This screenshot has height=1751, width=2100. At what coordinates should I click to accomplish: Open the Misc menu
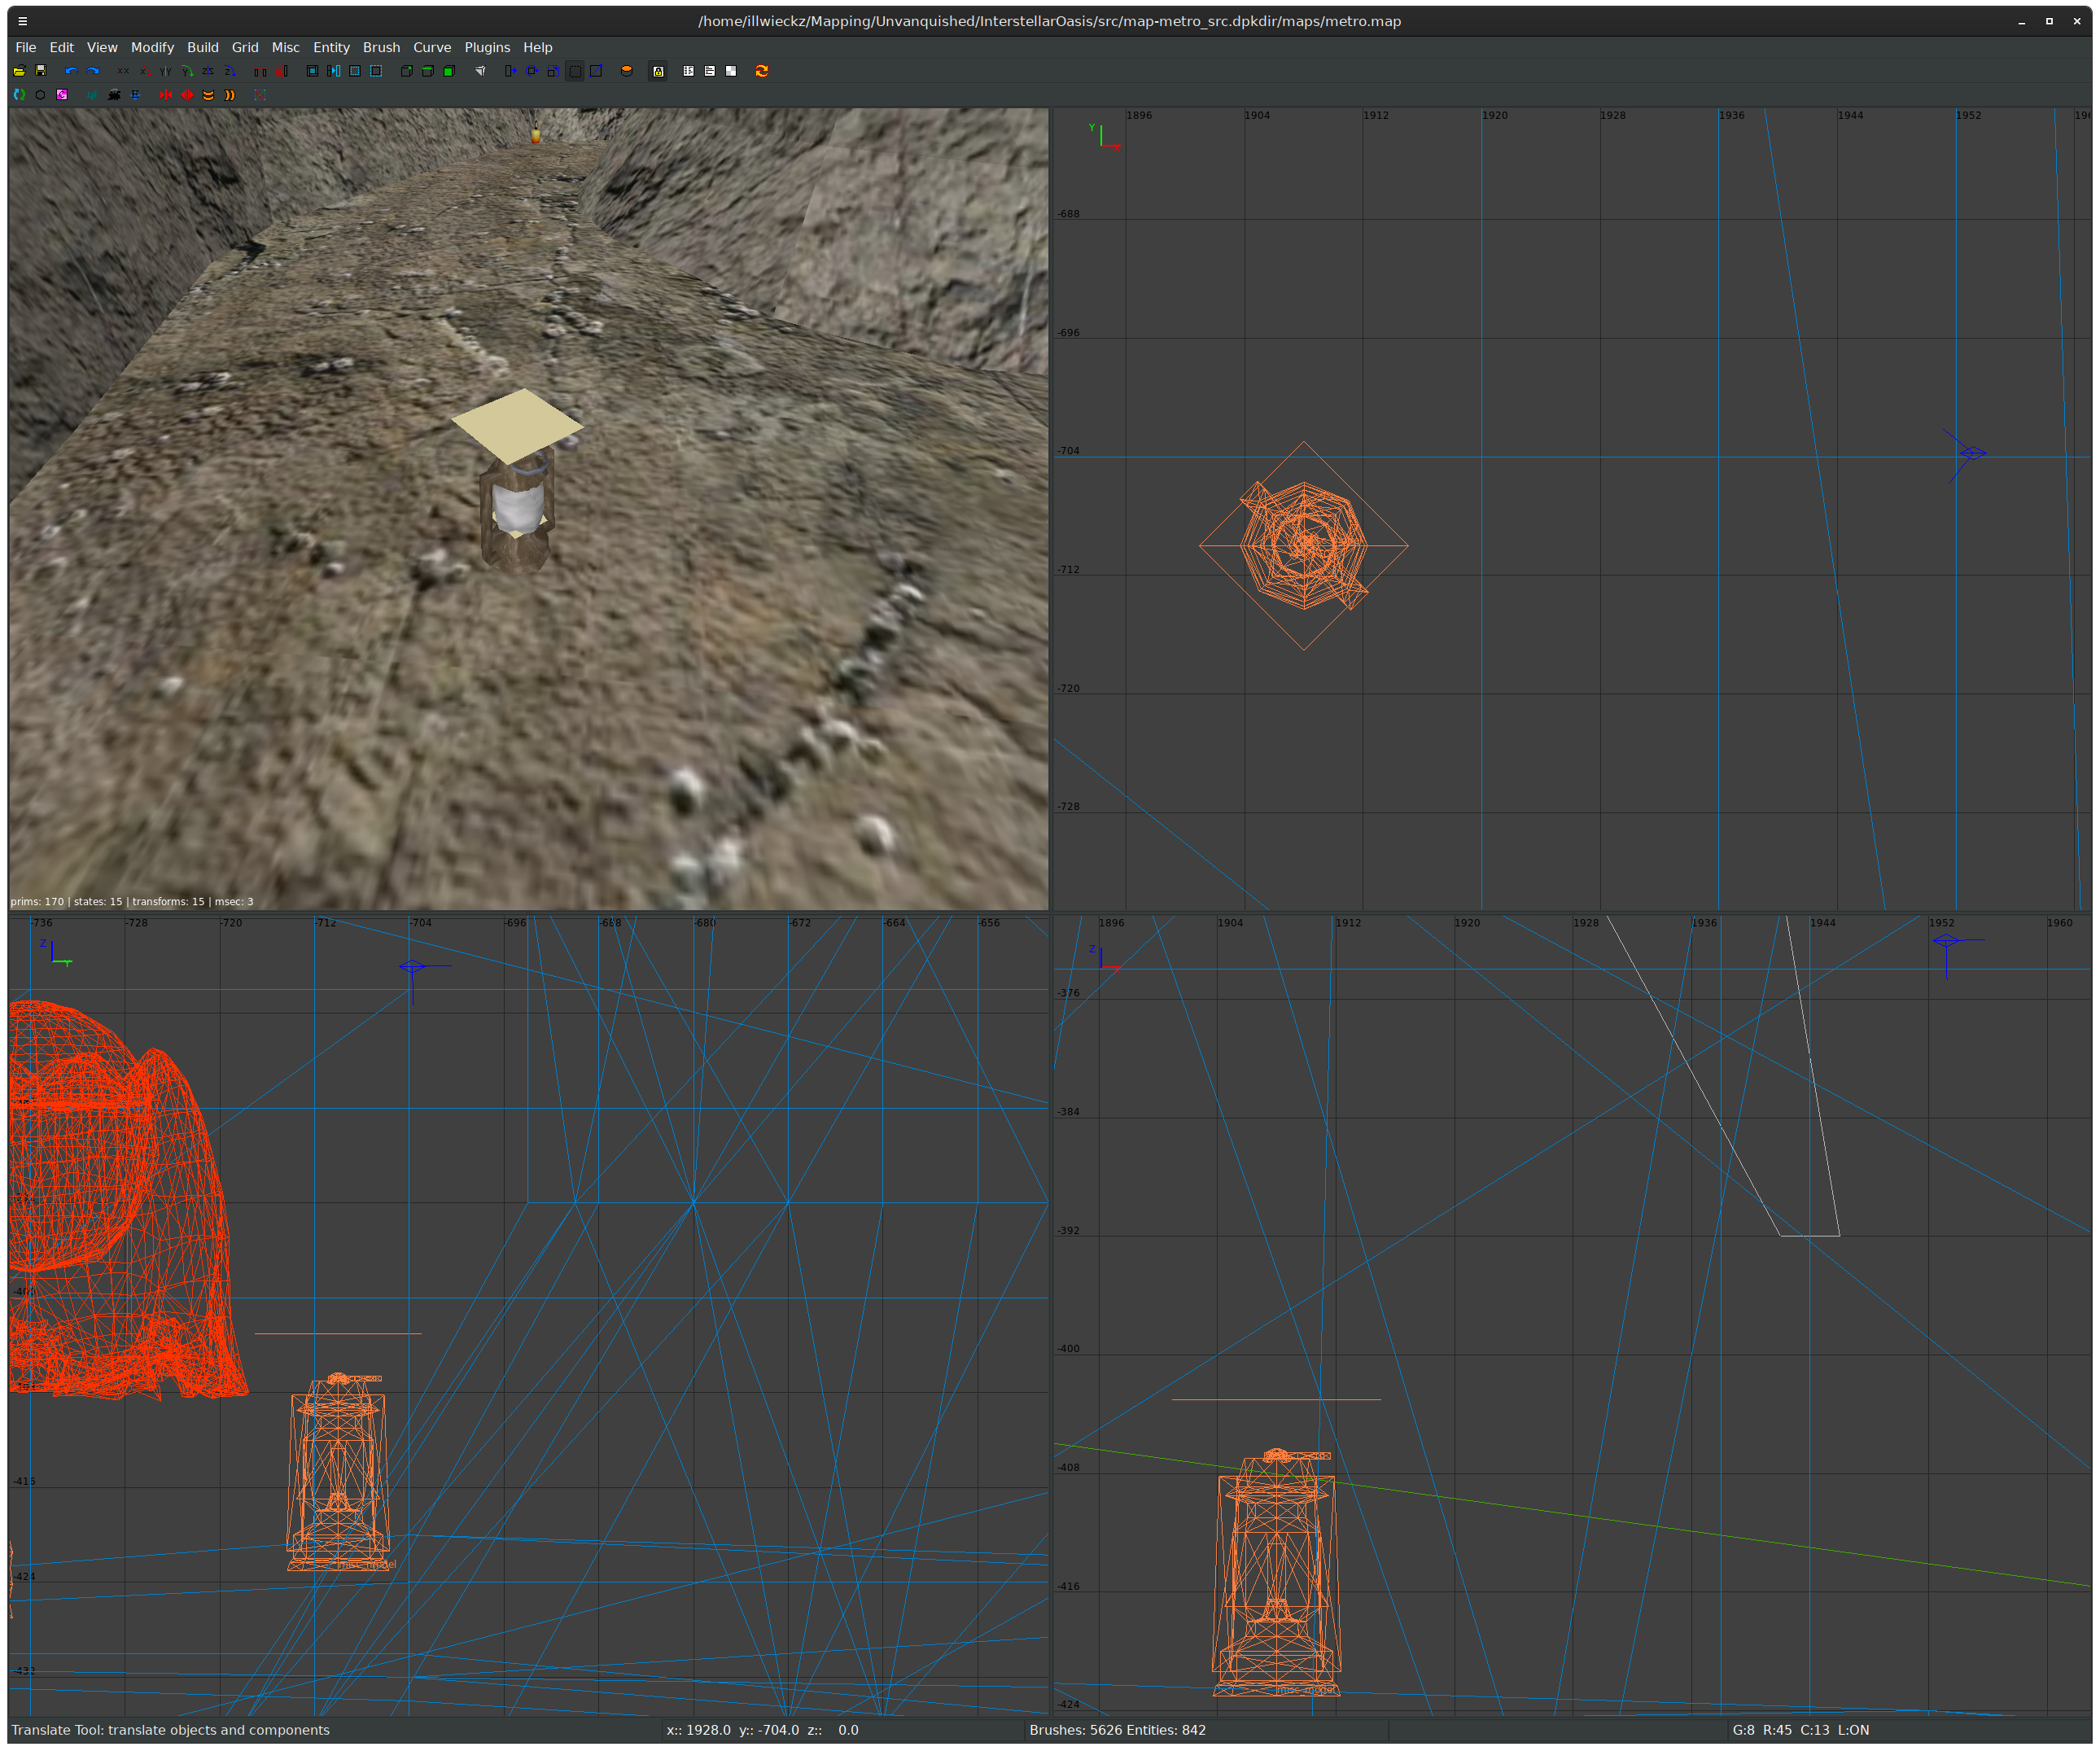click(x=286, y=47)
